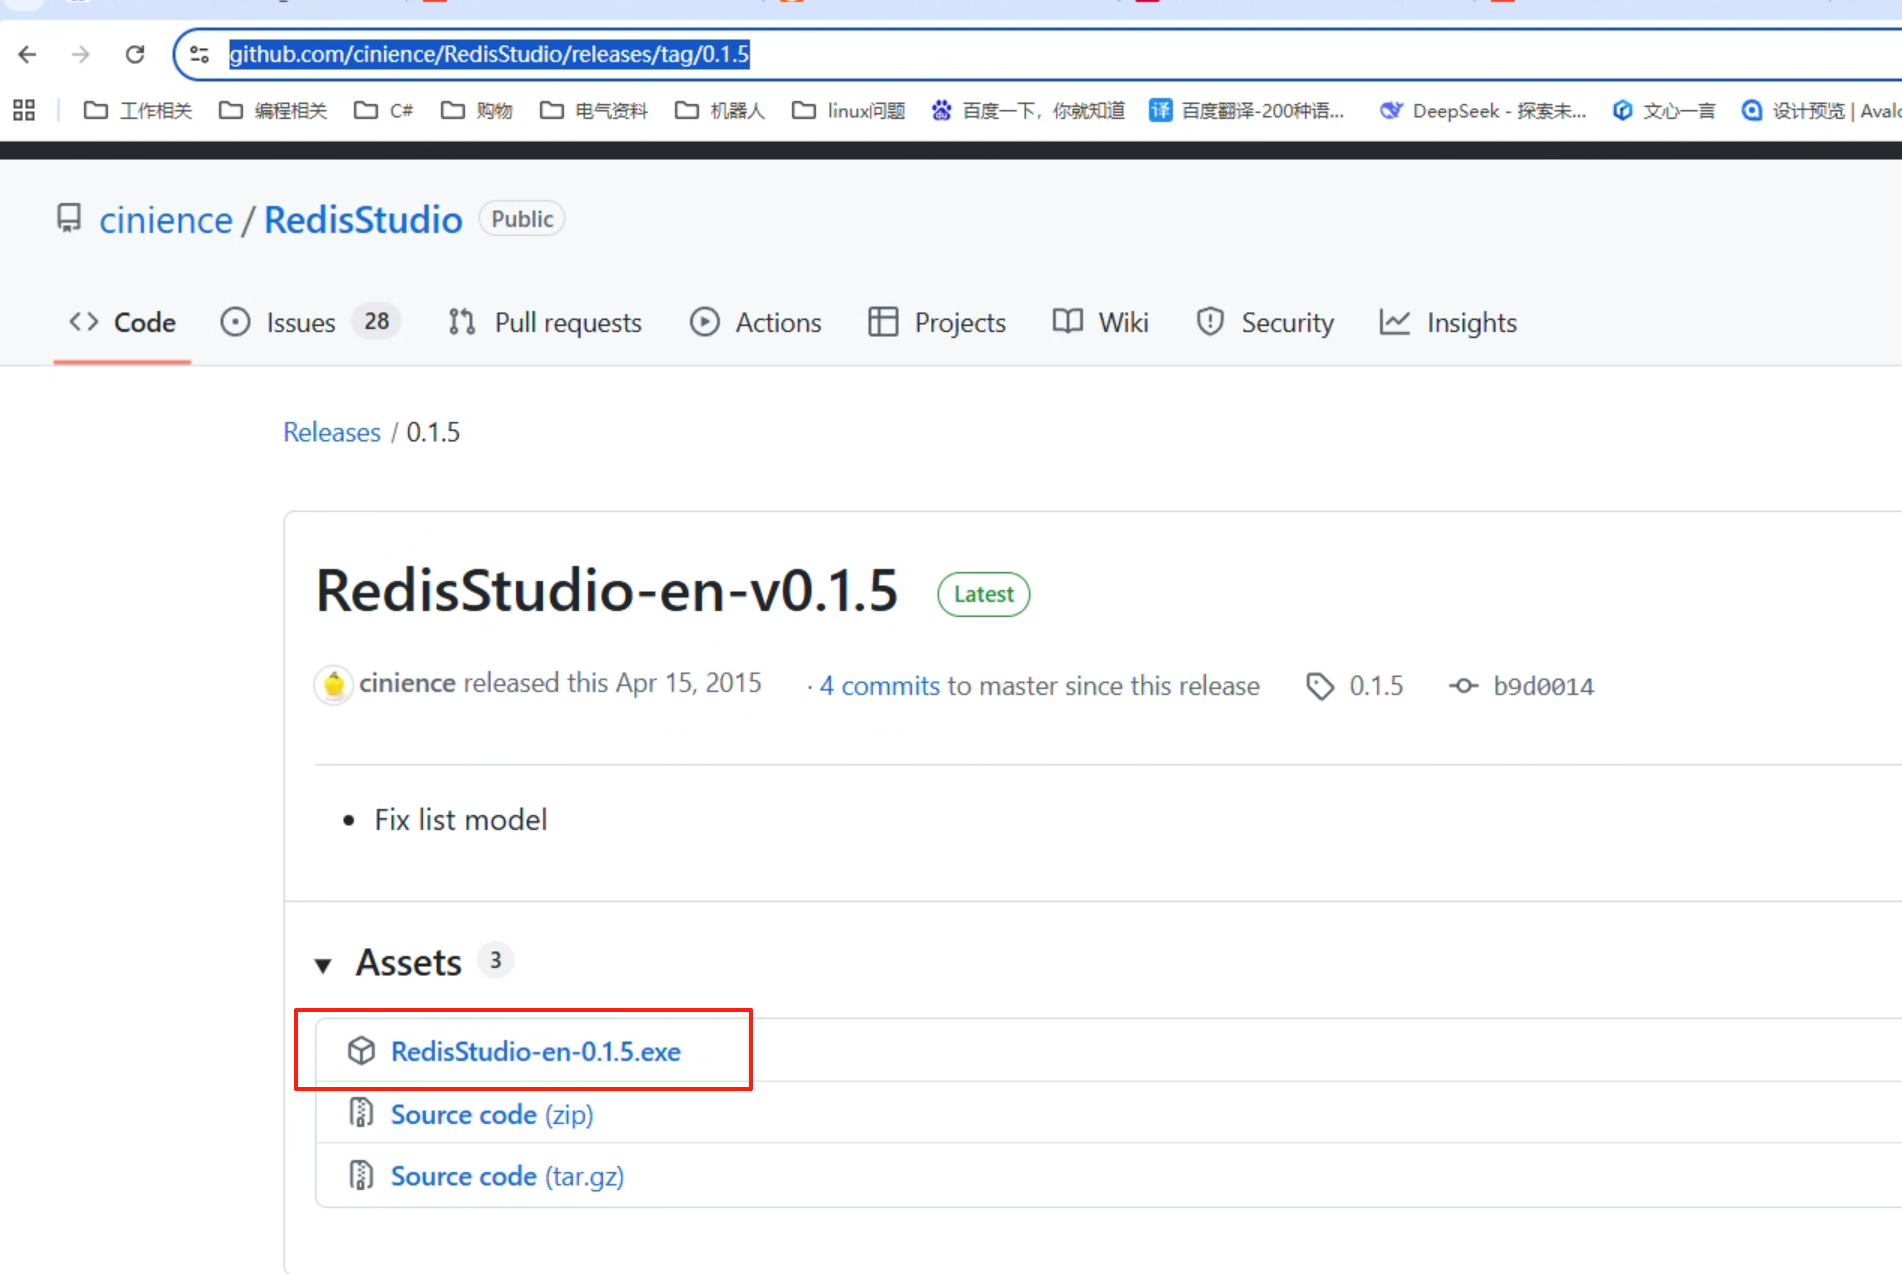Click the commit icon beside b9d0014

click(x=1464, y=686)
